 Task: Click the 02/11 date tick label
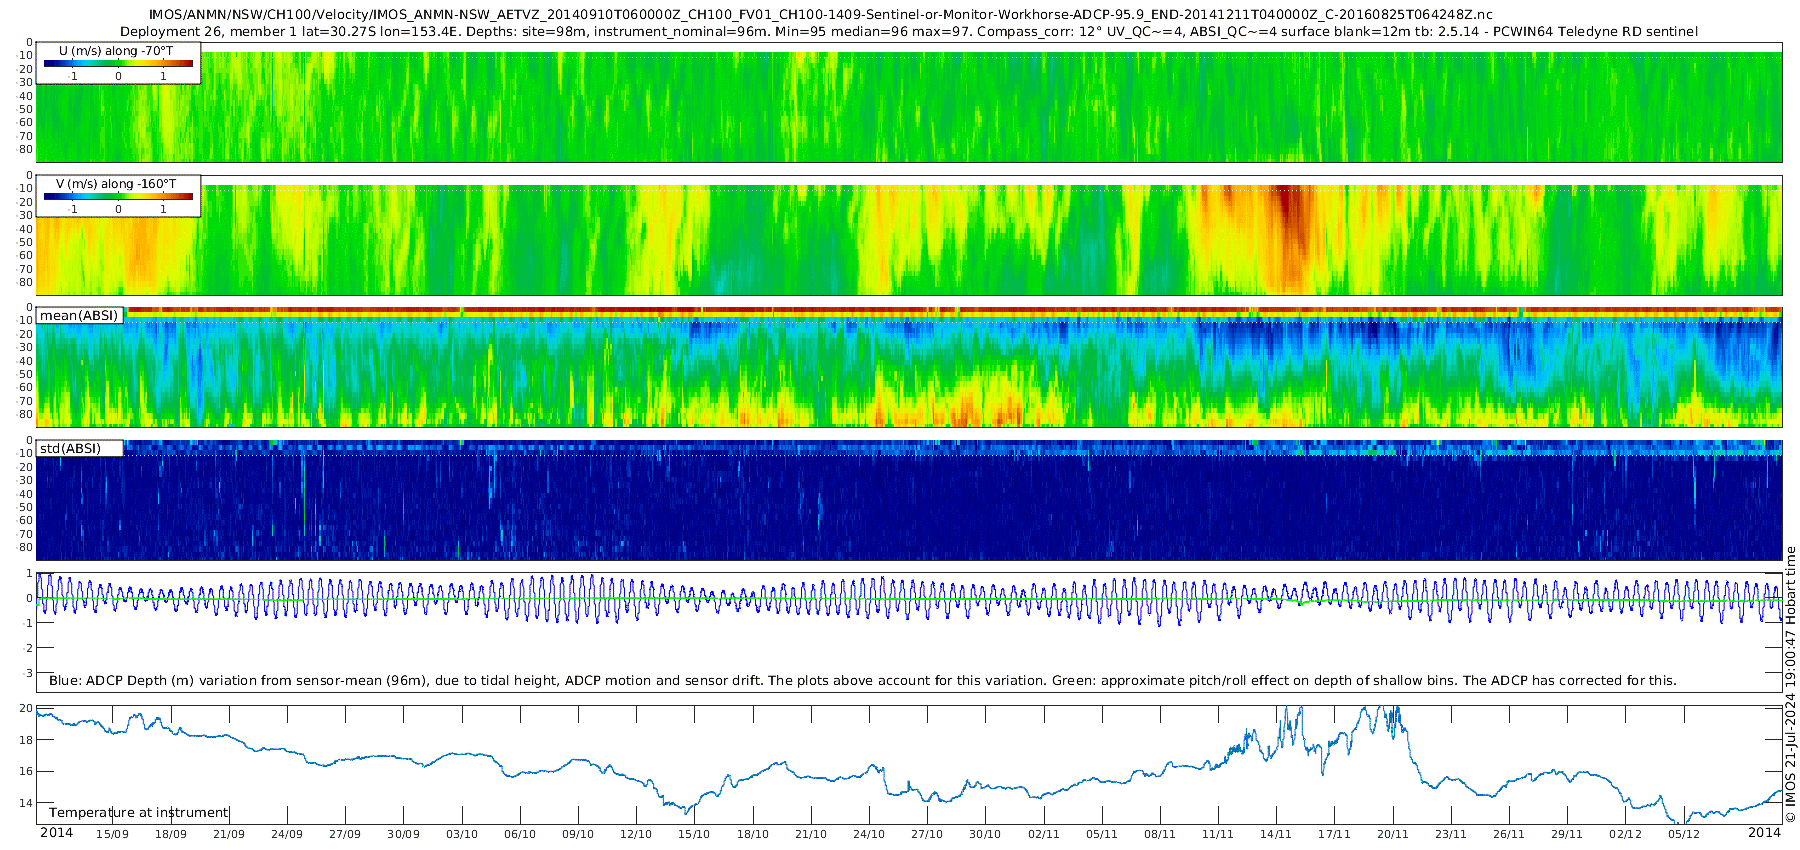click(x=1044, y=834)
